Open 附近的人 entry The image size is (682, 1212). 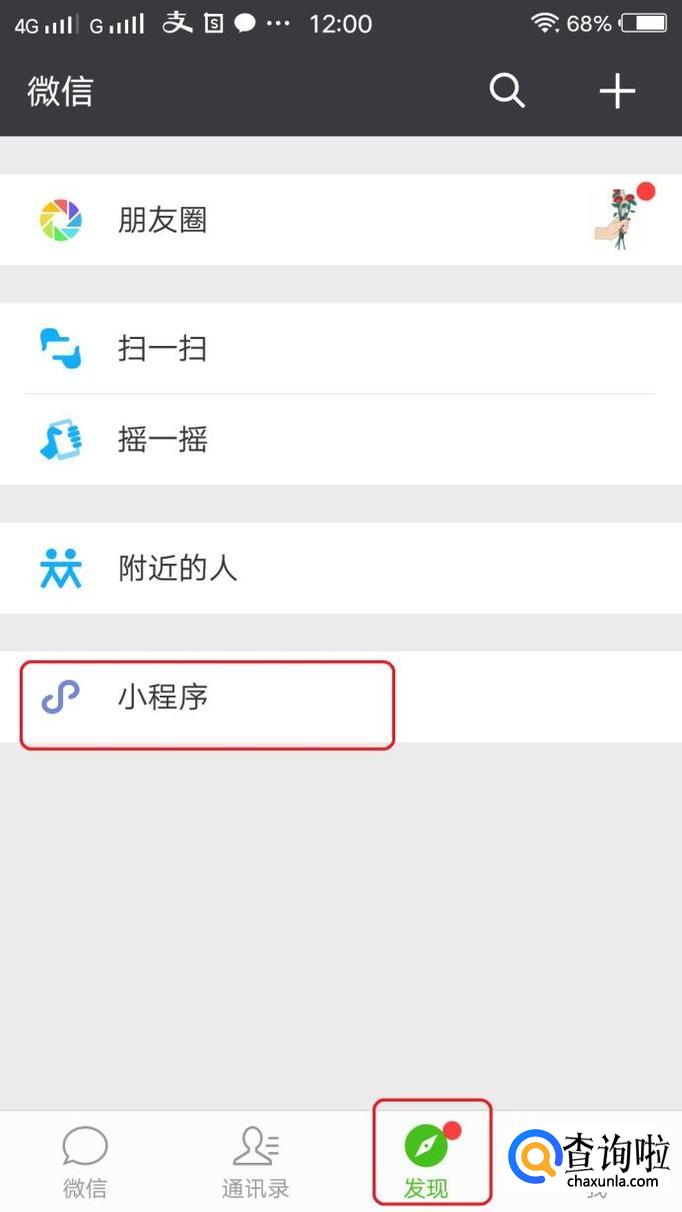click(x=341, y=568)
